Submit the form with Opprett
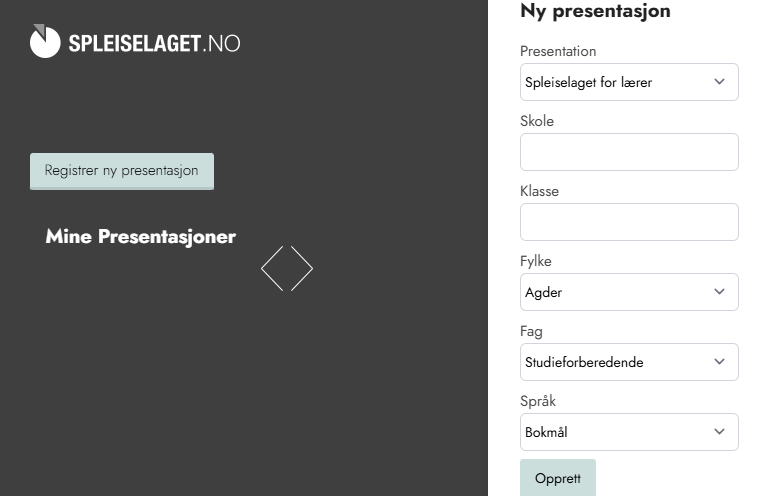 pos(558,478)
